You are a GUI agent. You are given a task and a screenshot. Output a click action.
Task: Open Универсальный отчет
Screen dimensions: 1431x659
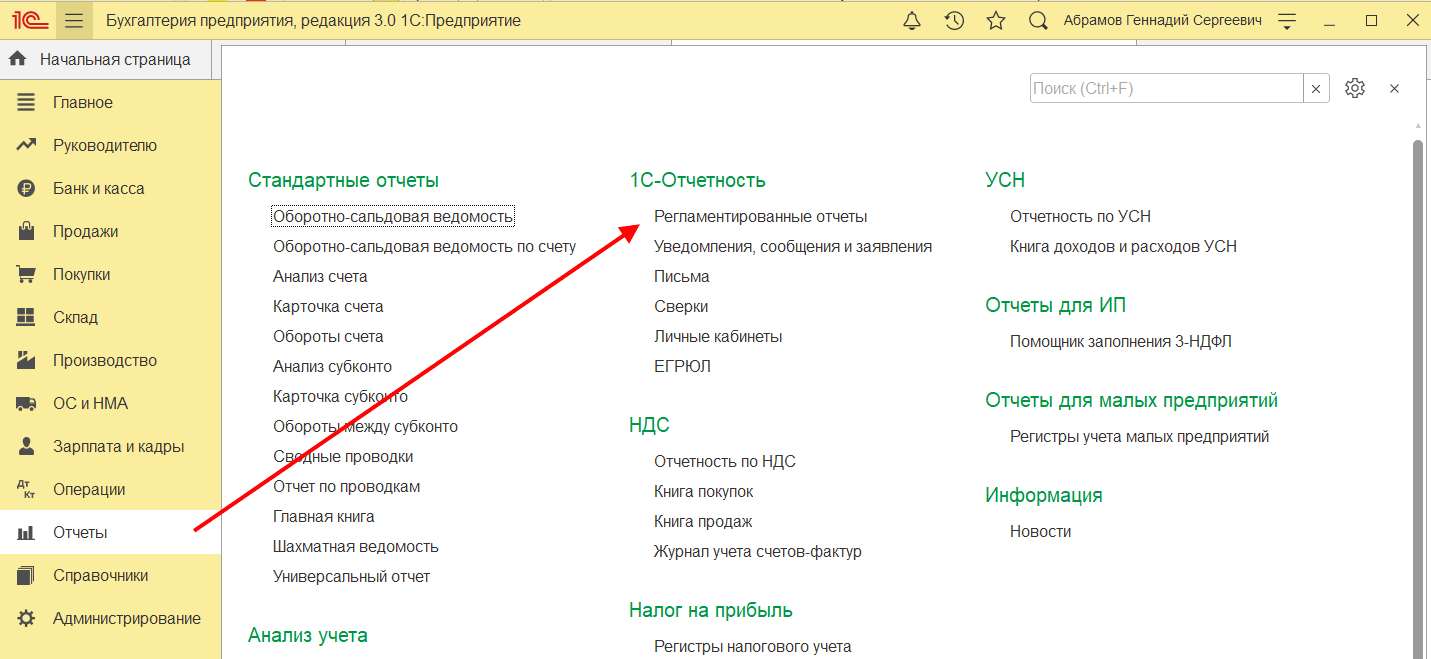[352, 576]
